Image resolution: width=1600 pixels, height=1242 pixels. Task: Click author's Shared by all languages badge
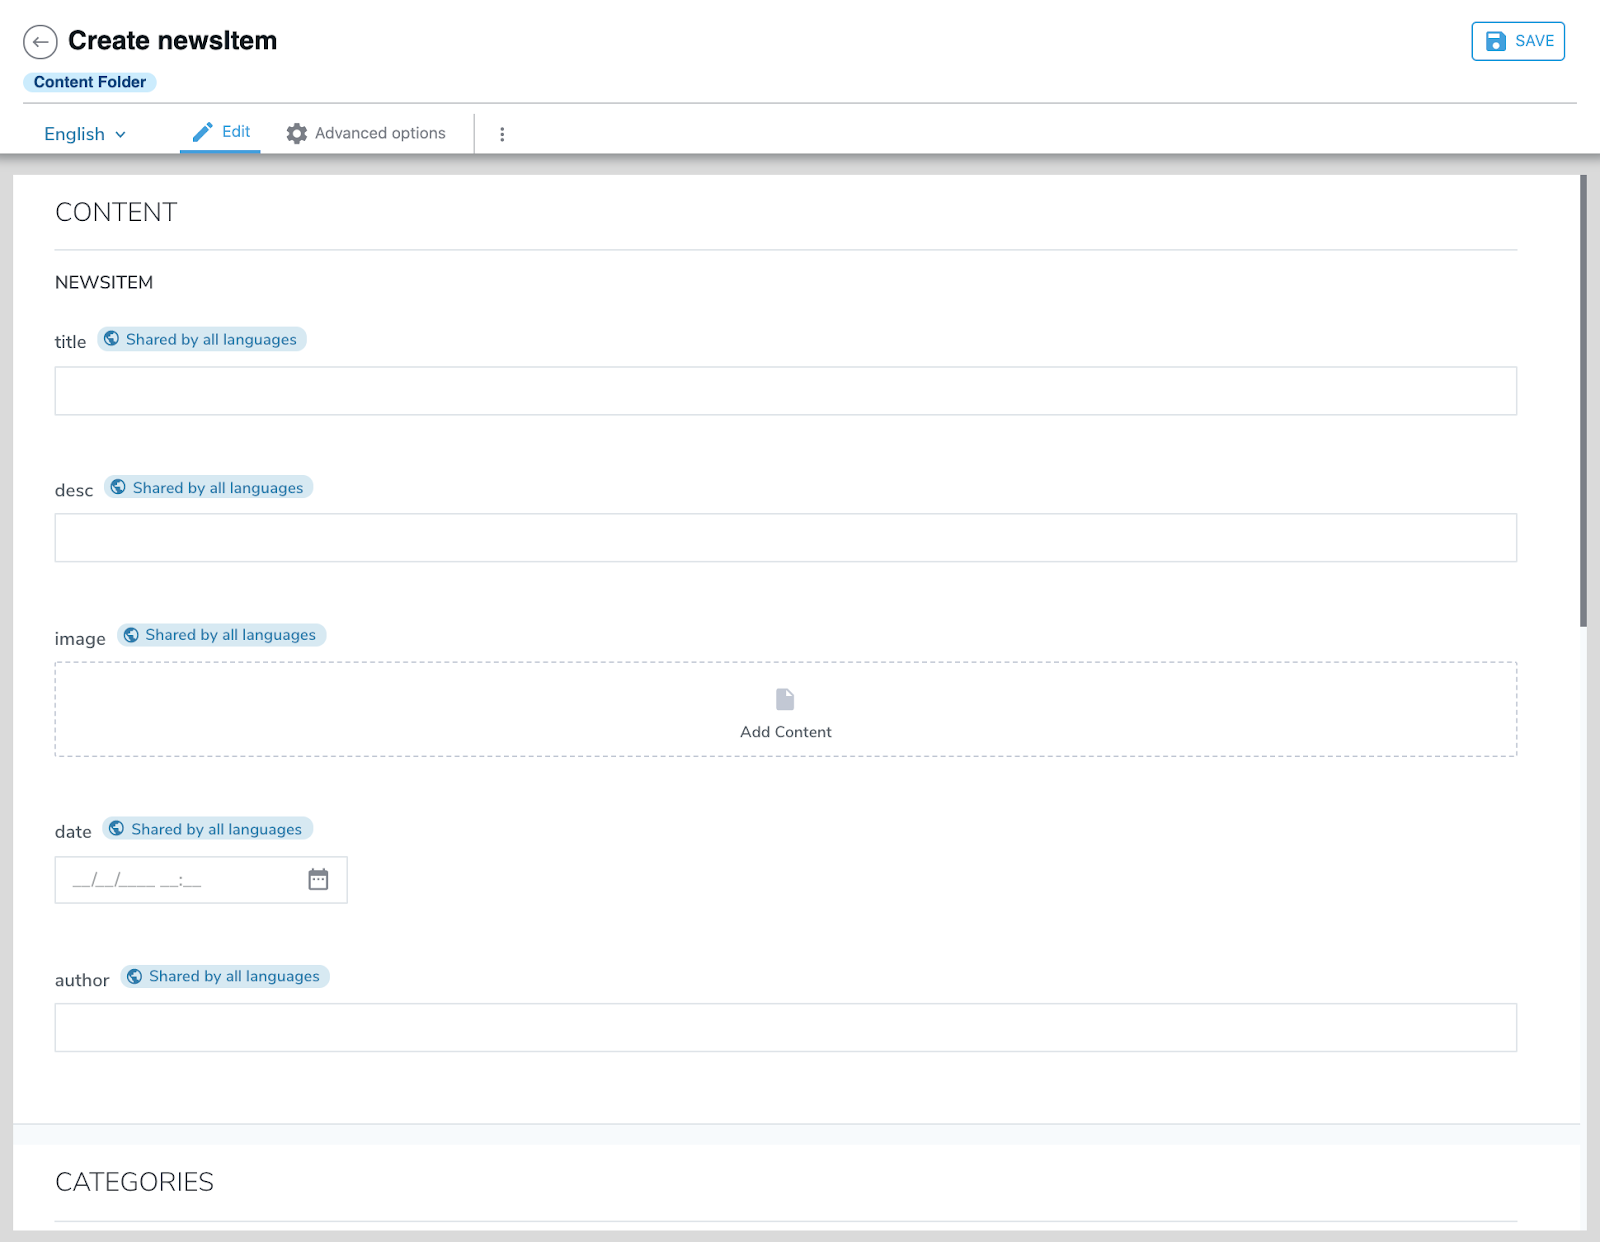225,976
